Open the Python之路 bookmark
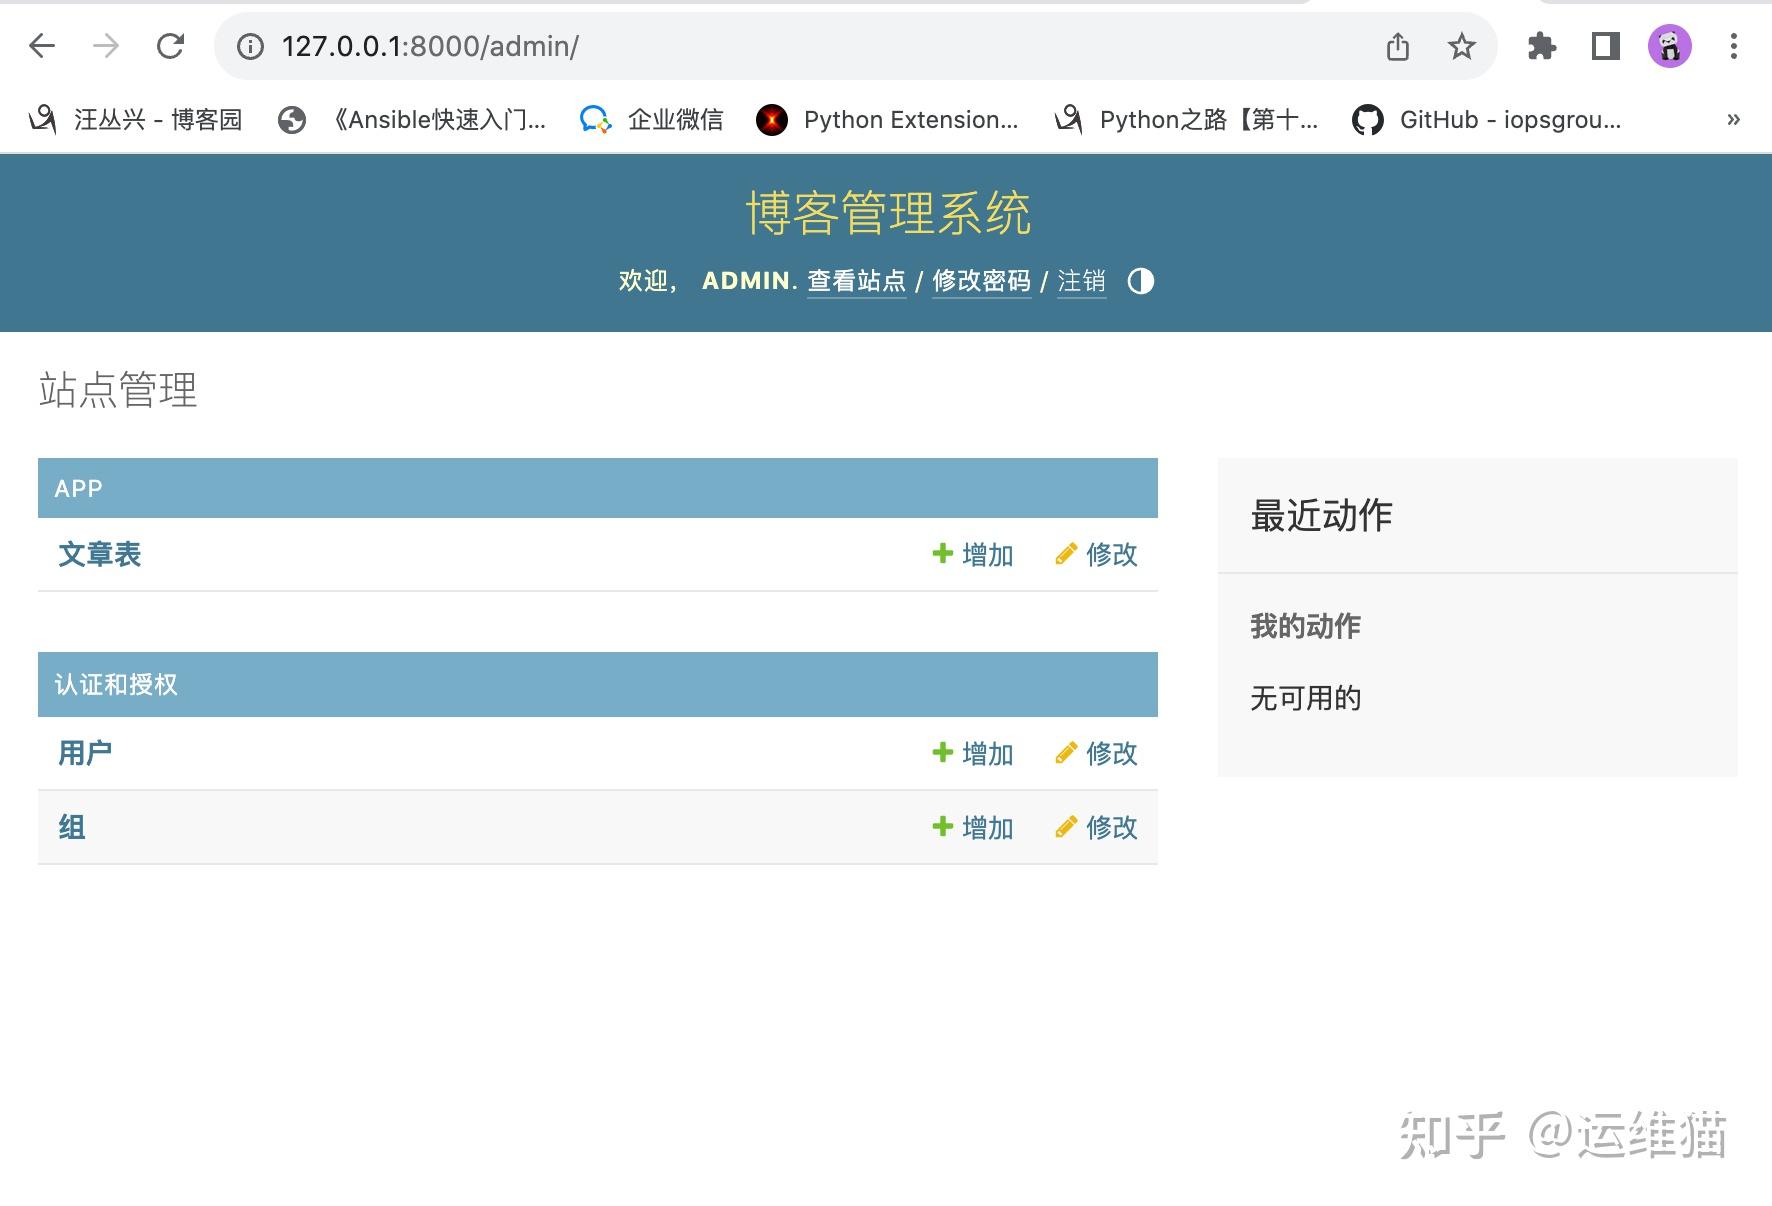Image resolution: width=1772 pixels, height=1206 pixels. pyautogui.click(x=1187, y=120)
